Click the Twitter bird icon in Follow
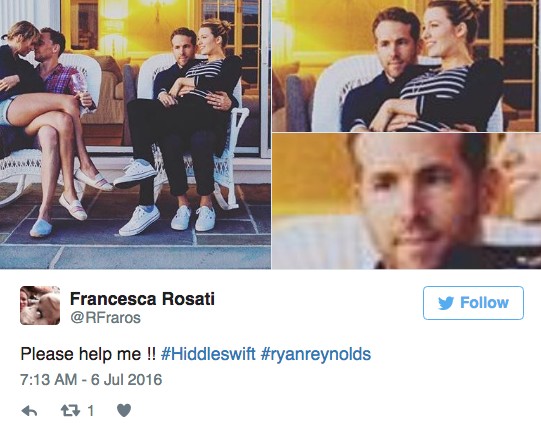Viewport: 541px width, 424px height. 446,303
